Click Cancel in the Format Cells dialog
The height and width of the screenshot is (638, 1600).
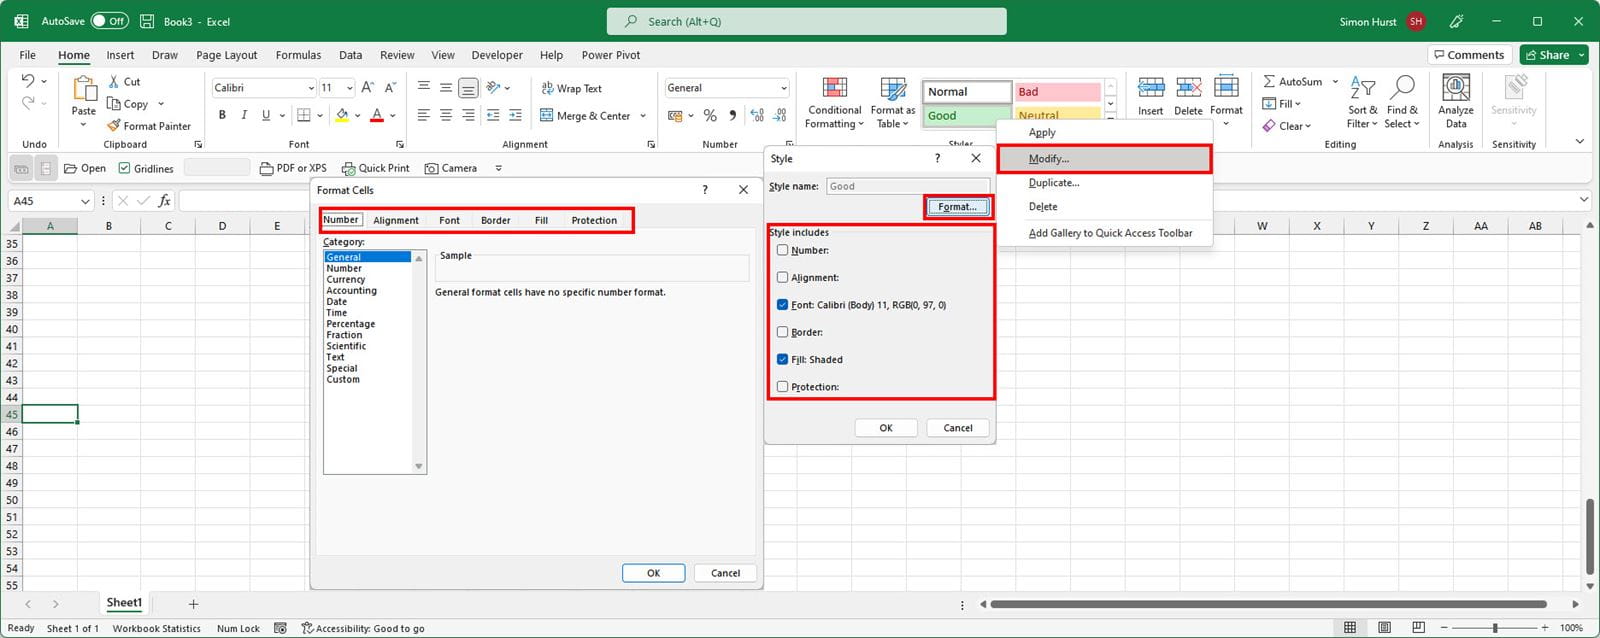(x=725, y=573)
